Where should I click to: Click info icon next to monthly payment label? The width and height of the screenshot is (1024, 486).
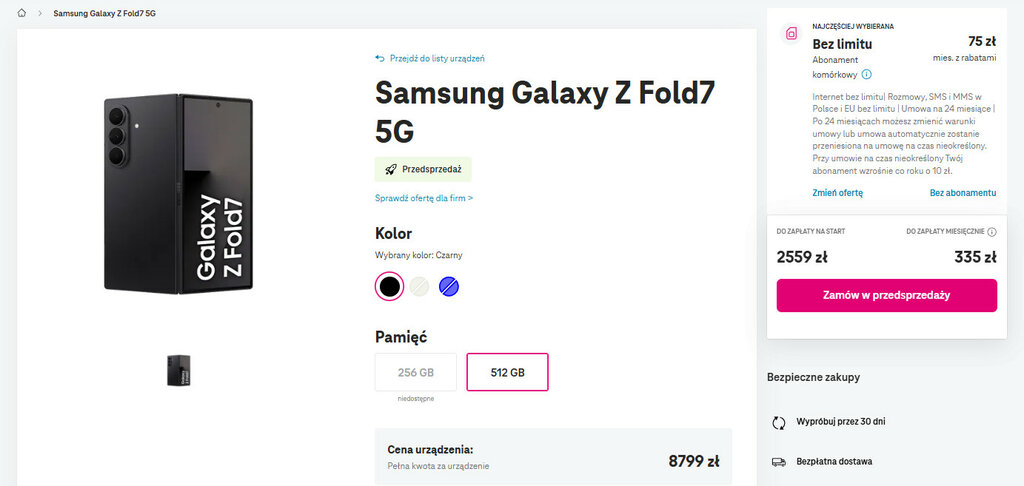pos(991,231)
